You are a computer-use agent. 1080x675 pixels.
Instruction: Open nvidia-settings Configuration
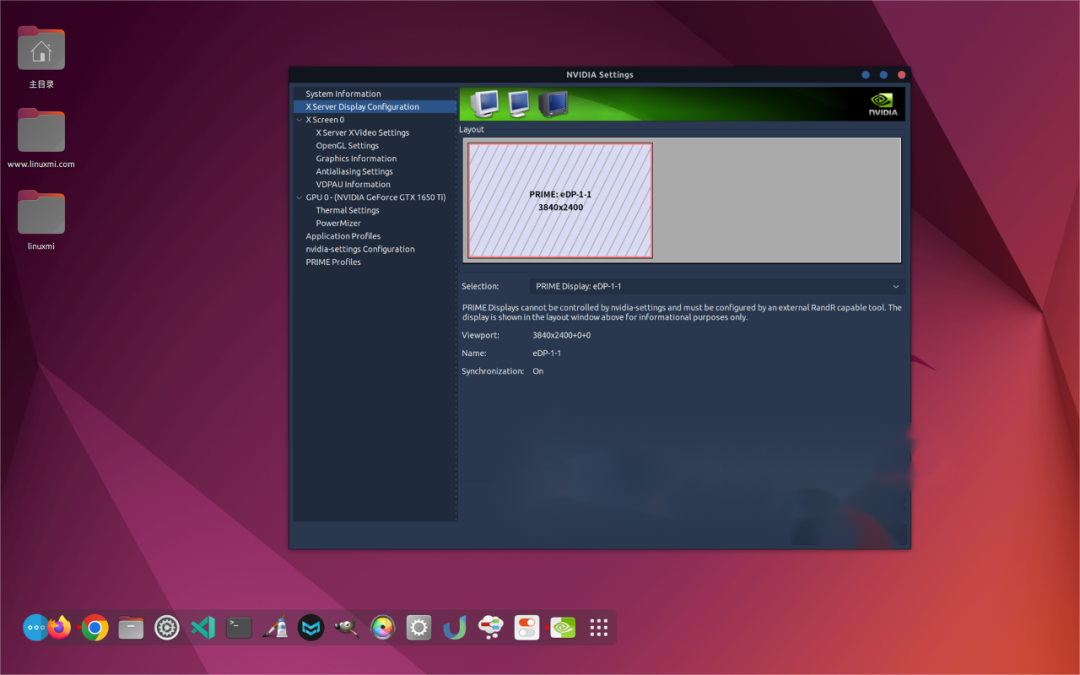coord(360,249)
